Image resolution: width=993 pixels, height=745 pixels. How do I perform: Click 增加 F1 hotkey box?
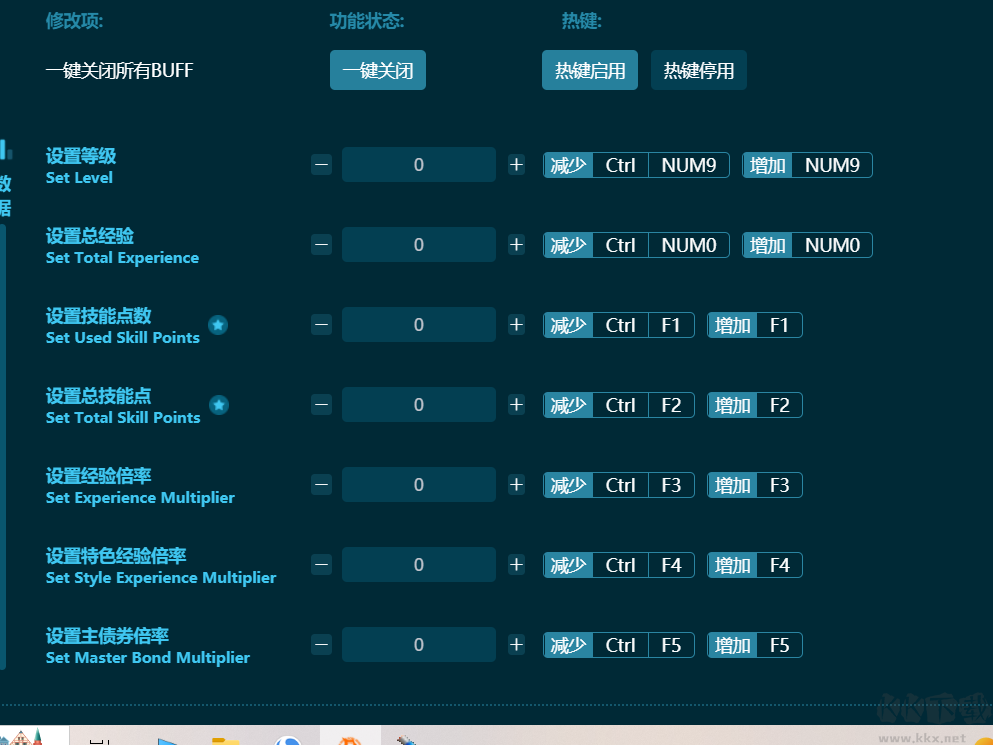pyautogui.click(x=755, y=325)
